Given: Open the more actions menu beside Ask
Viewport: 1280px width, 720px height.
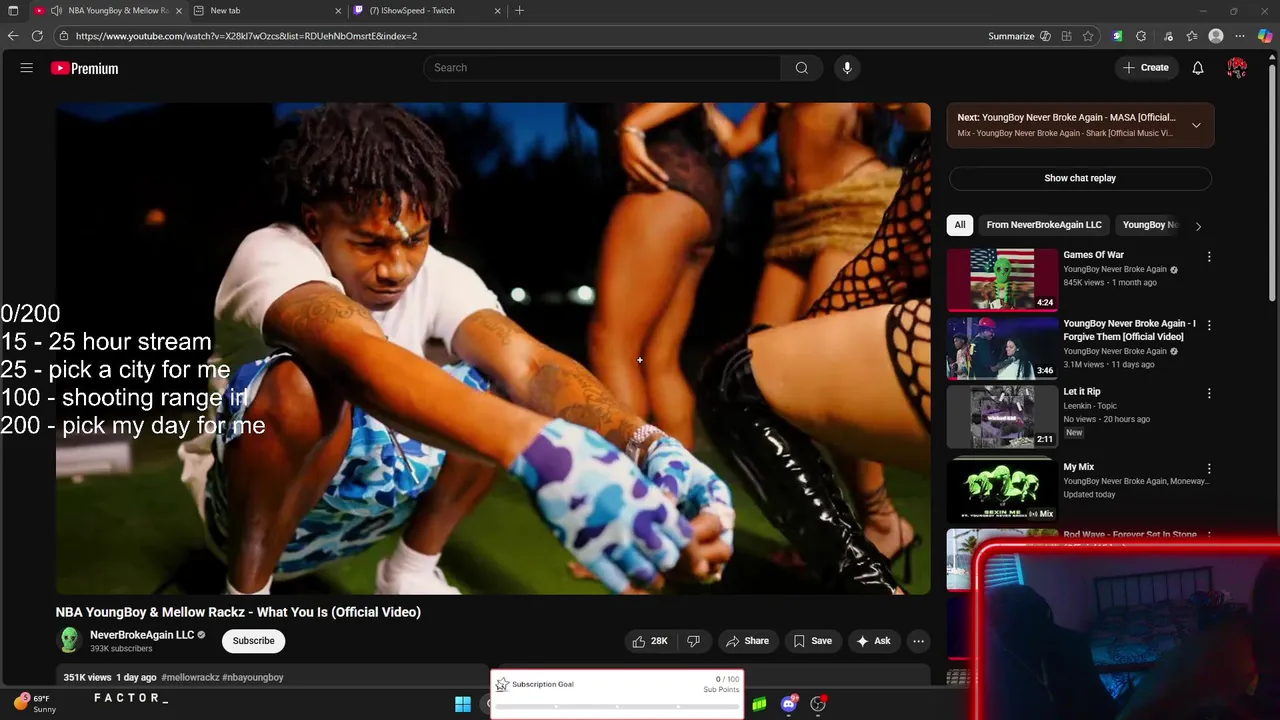Looking at the screenshot, I should 918,641.
